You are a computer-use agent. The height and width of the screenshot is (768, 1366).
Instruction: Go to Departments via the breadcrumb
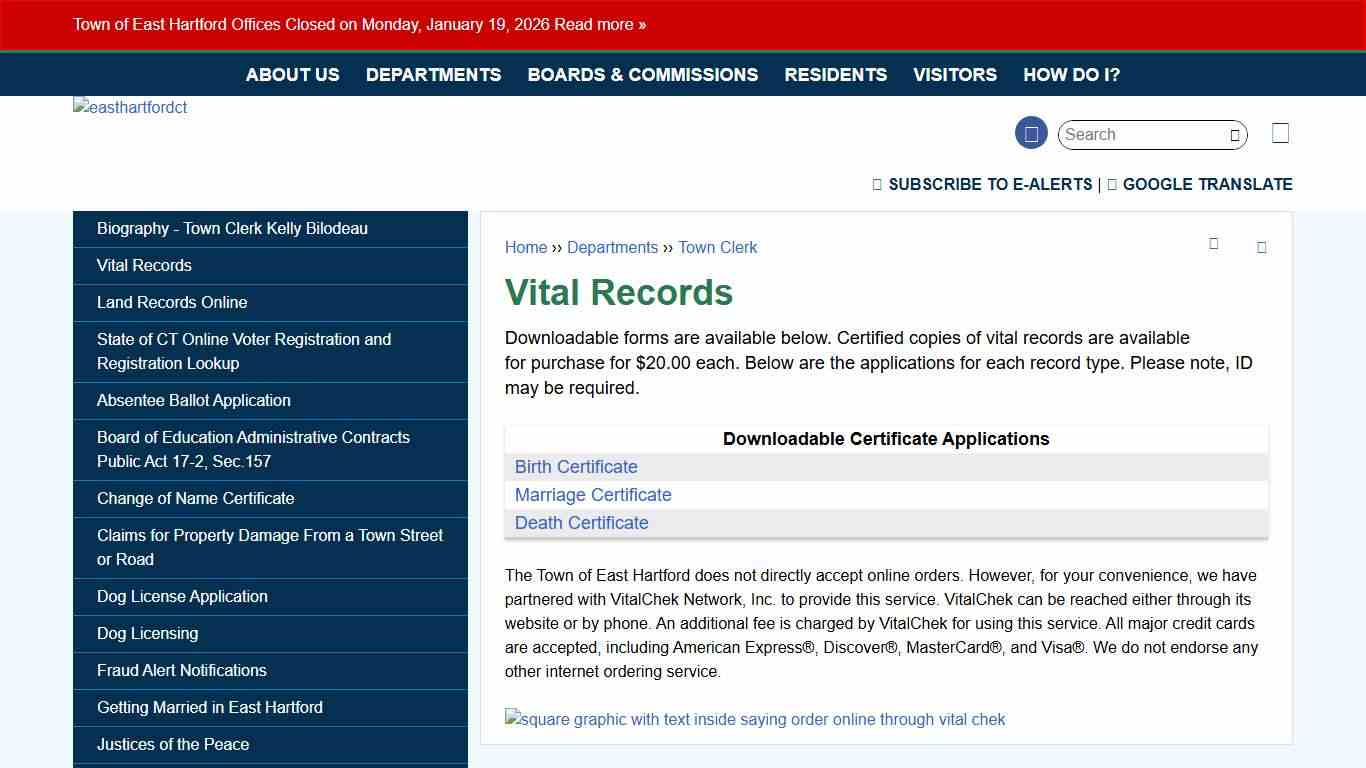pos(612,247)
